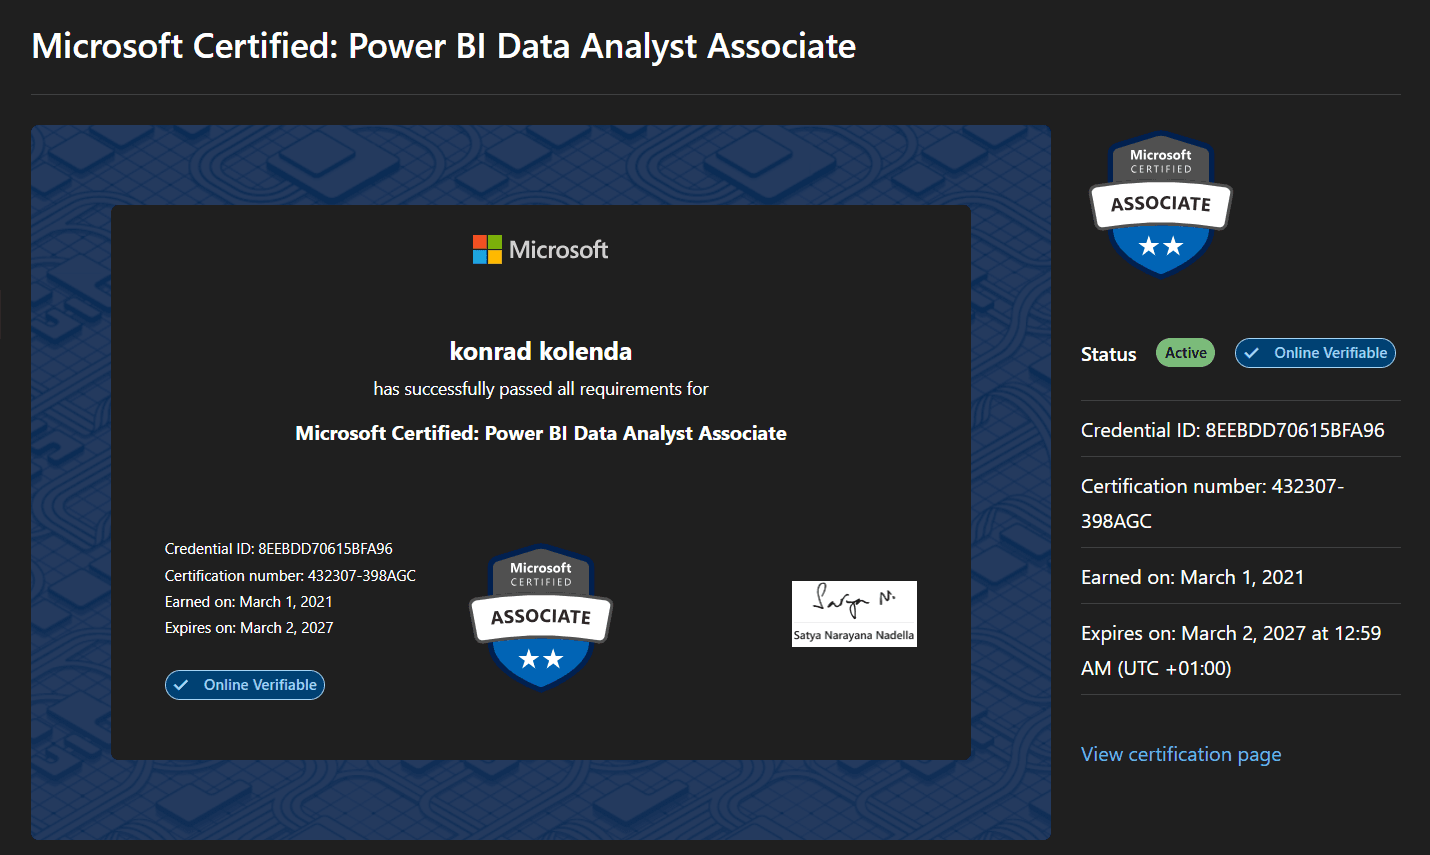Image resolution: width=1430 pixels, height=855 pixels.
Task: Open the View certification page link
Action: coord(1181,754)
